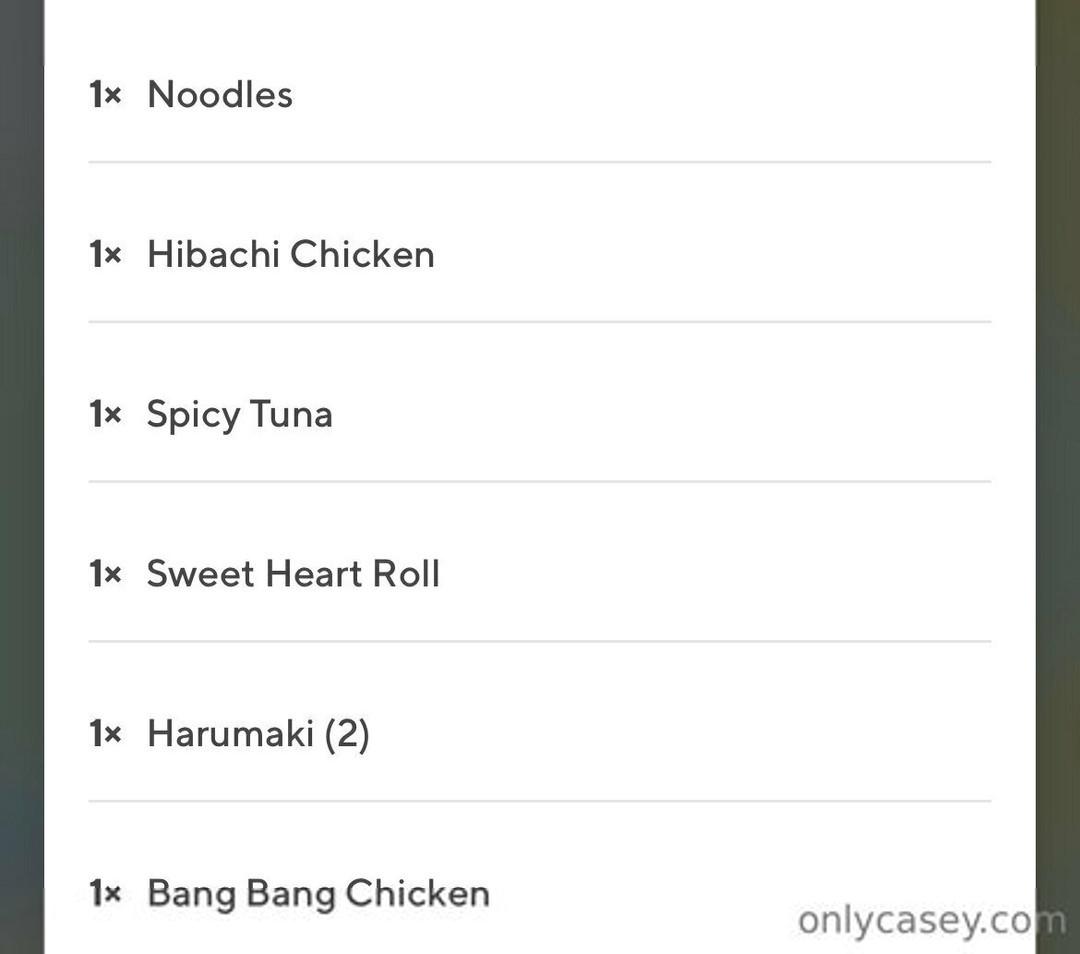Click the divider above Bang Bang Chicken
The image size is (1080, 954).
click(x=540, y=801)
